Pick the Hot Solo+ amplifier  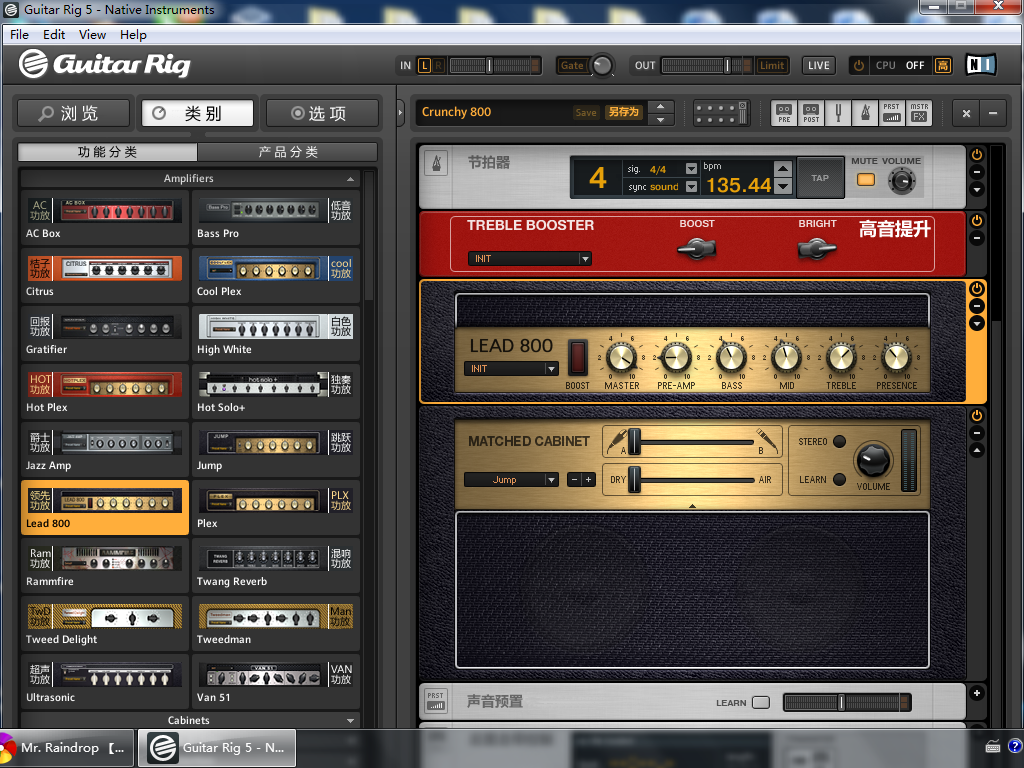click(x=276, y=392)
